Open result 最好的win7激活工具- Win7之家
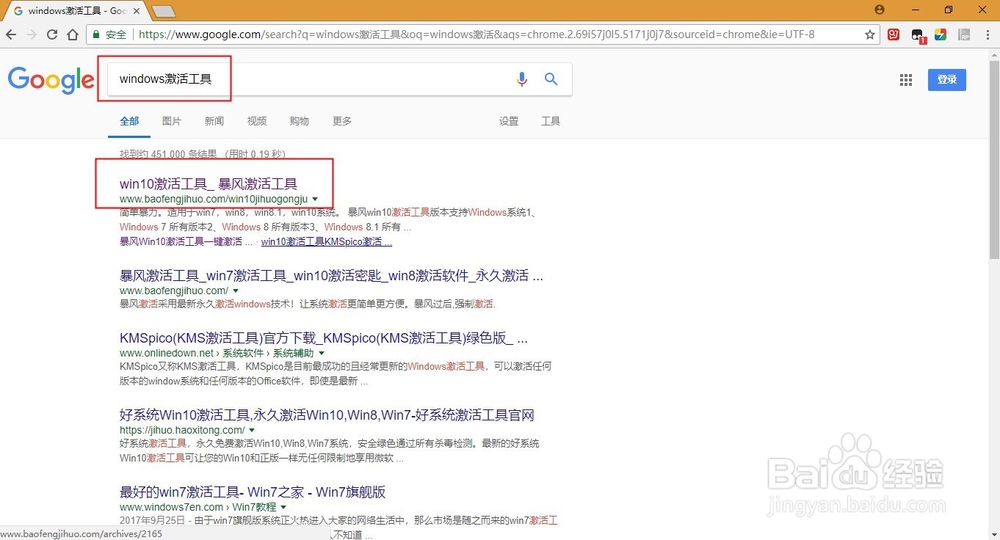Viewport: 1000px width, 540px height. point(253,492)
